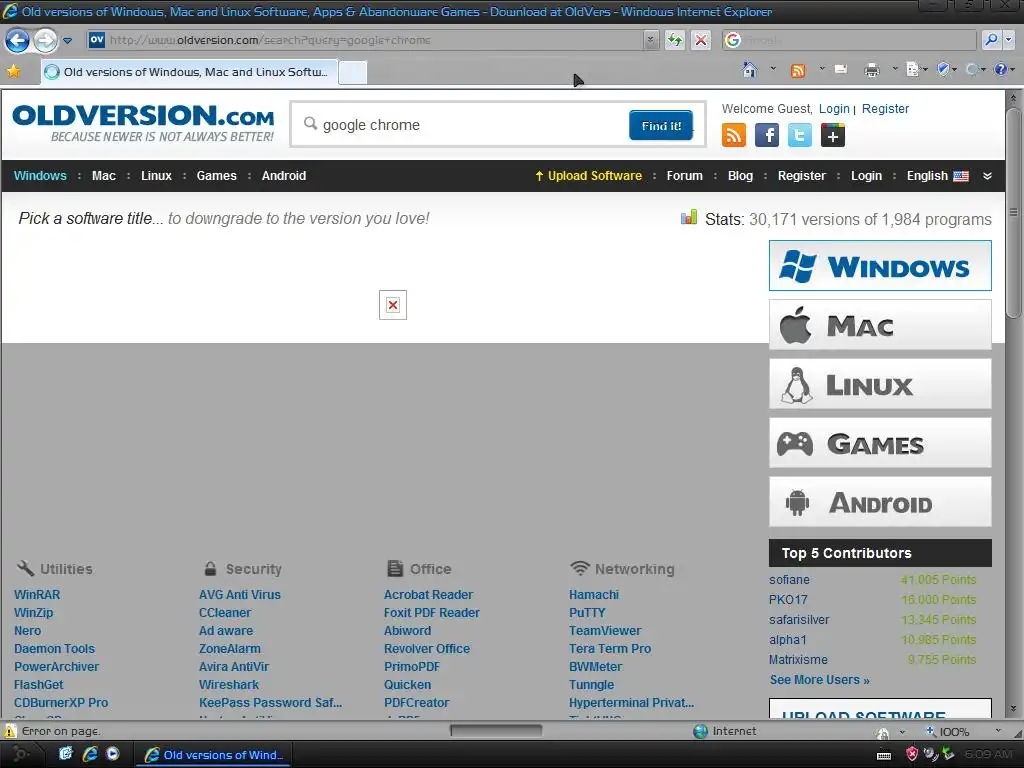Open the Blog link in navigation bar

click(740, 176)
